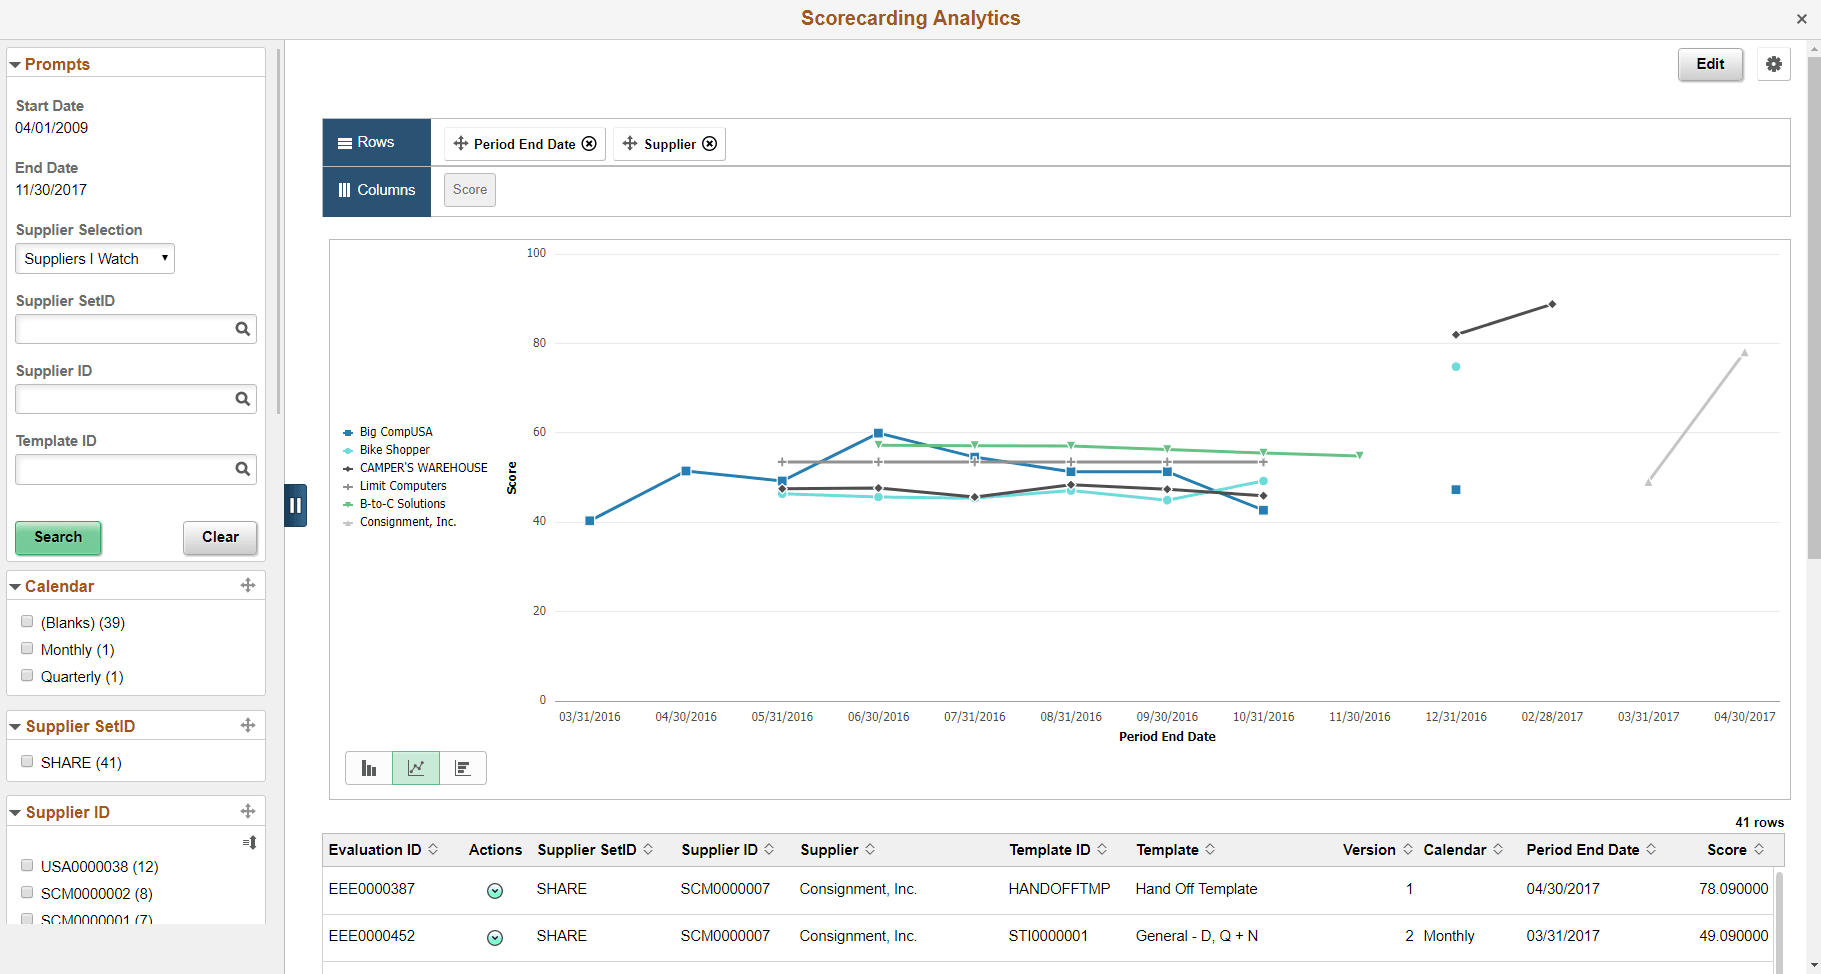Open Actions menu for evaluation EEE0000387
Image resolution: width=1821 pixels, height=974 pixels.
point(495,891)
